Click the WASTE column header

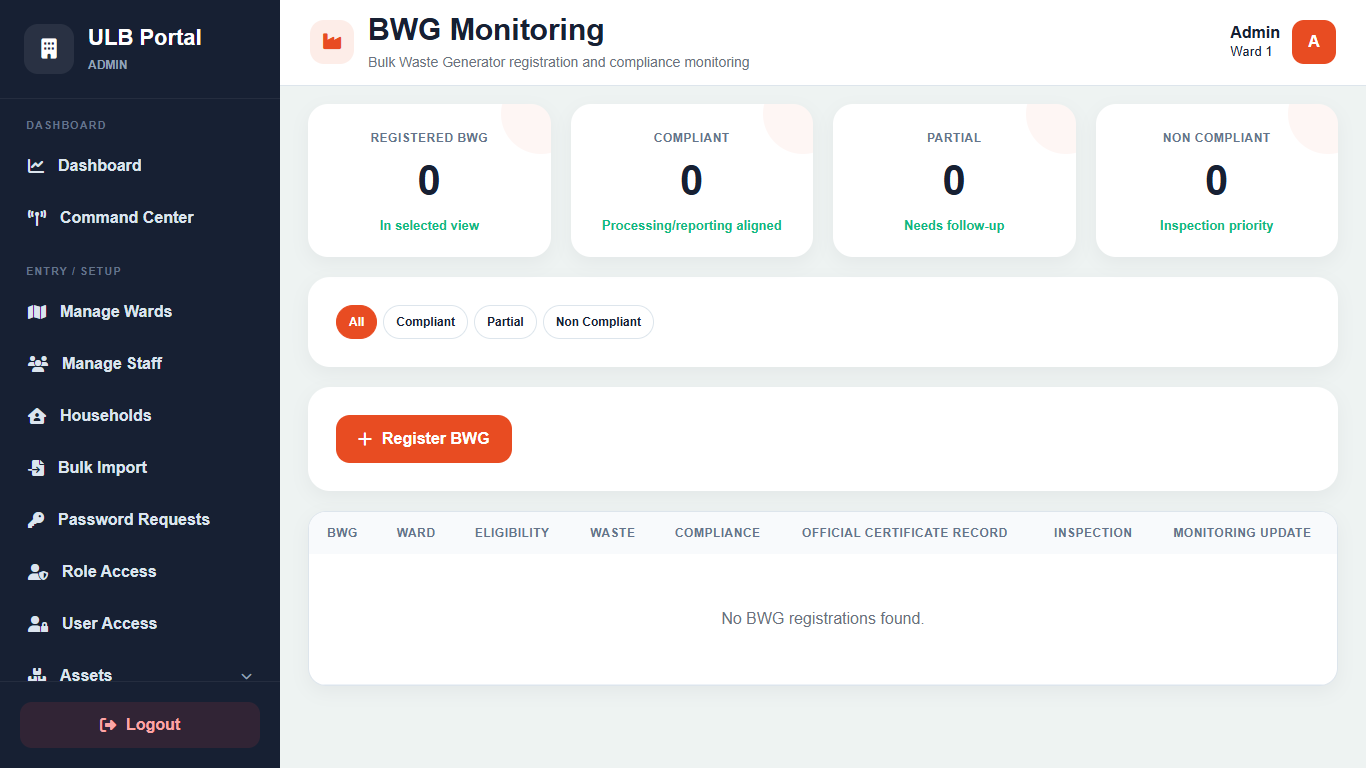click(x=612, y=533)
